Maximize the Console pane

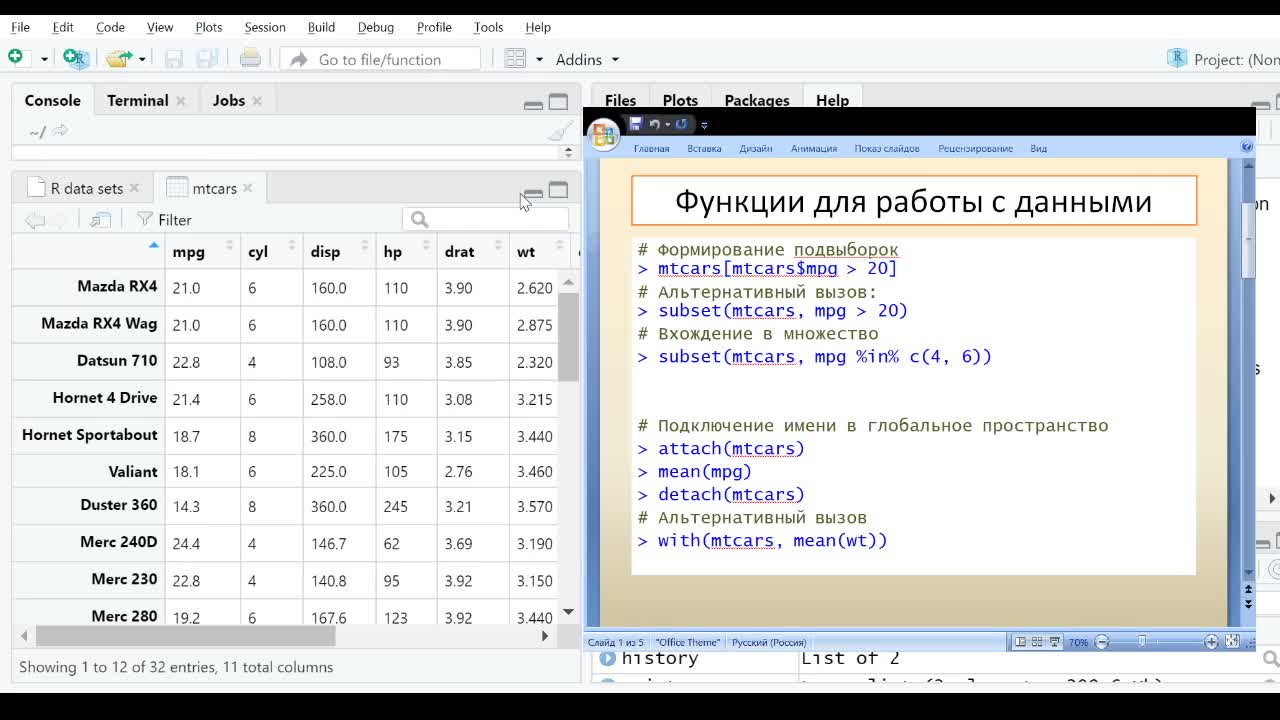pos(558,102)
